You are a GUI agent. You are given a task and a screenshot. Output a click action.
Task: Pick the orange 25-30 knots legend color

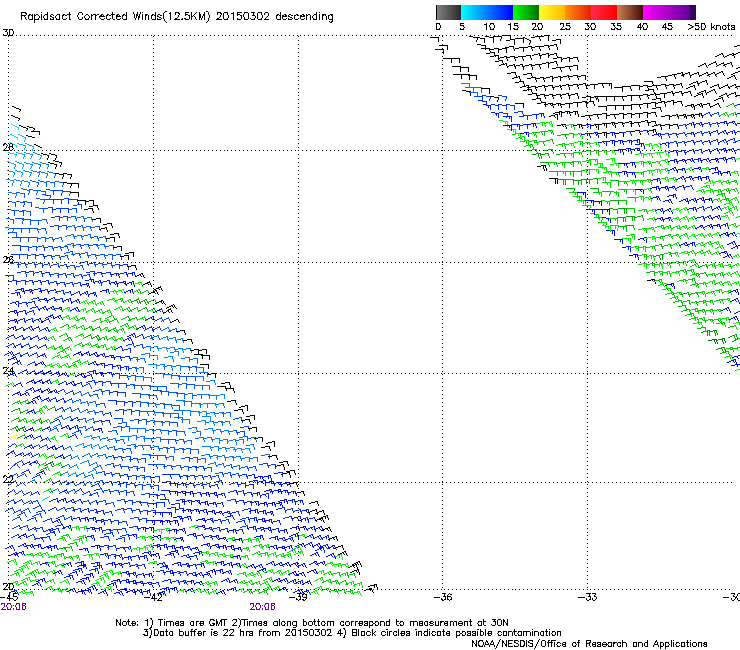(578, 12)
